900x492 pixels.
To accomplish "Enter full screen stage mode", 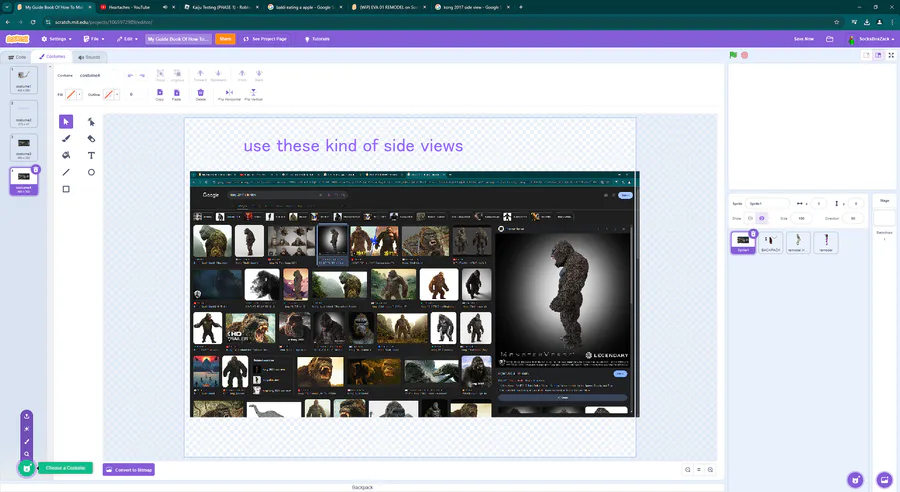I will click(x=891, y=55).
